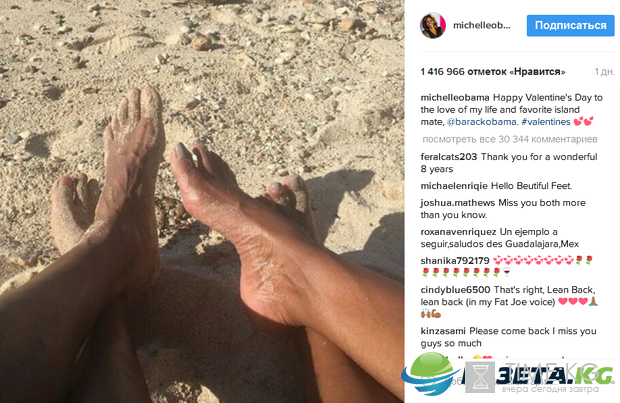Open commenter joshua.mathews's profile

click(x=457, y=203)
